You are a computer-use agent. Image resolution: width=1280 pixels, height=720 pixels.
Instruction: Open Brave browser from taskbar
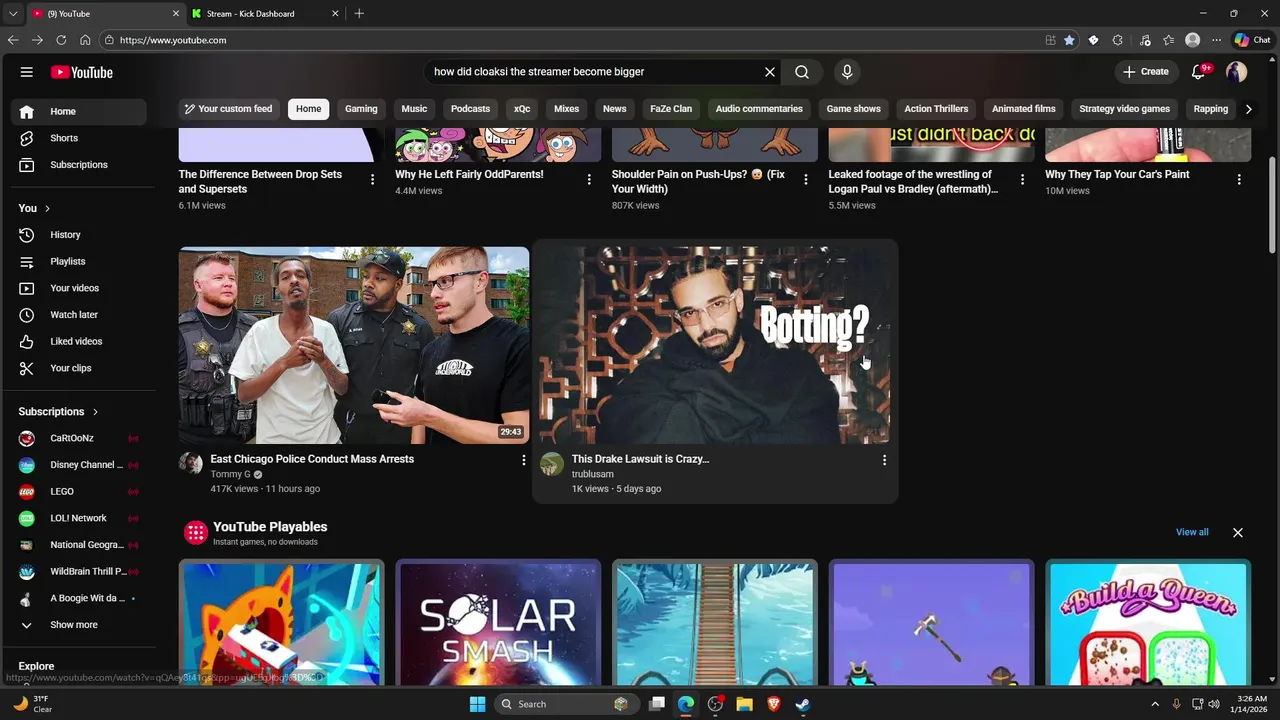click(x=773, y=704)
